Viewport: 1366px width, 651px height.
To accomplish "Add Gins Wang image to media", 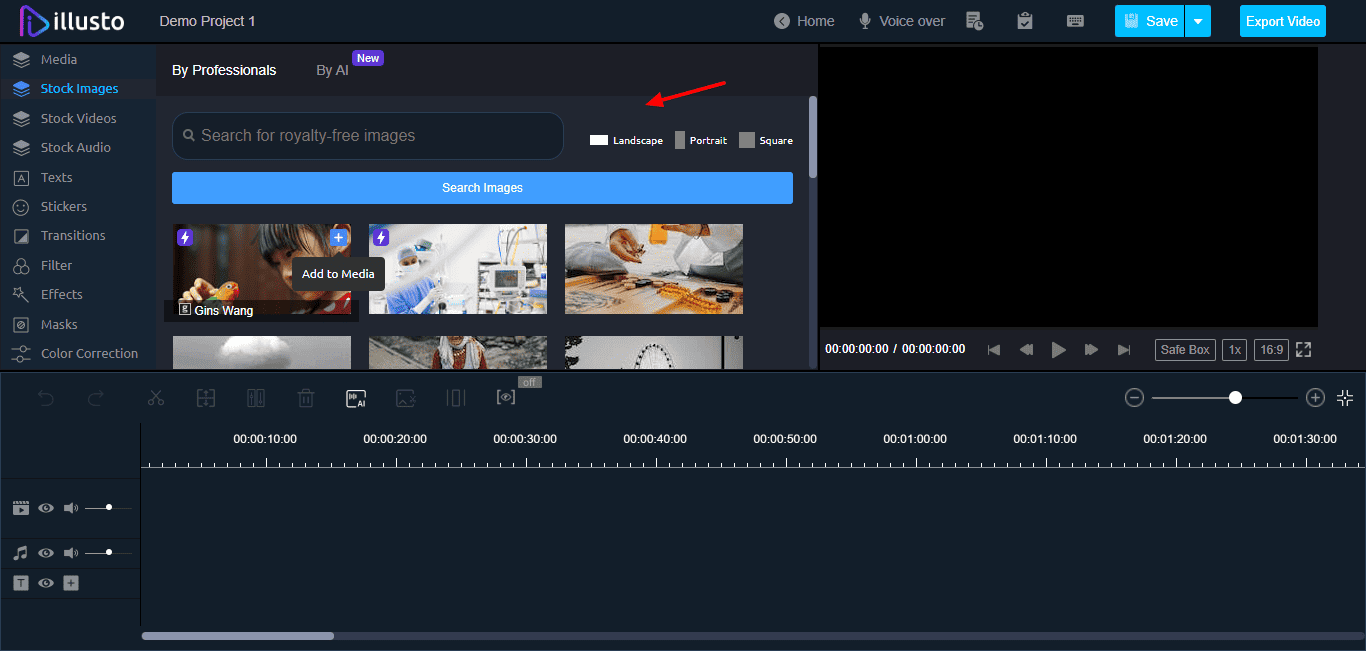I will coord(338,238).
